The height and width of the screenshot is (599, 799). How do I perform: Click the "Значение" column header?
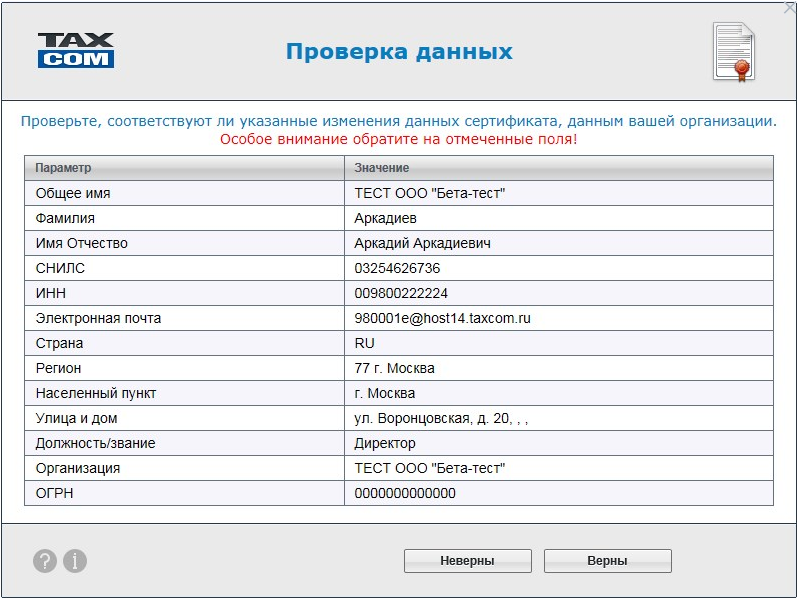pyautogui.click(x=381, y=168)
